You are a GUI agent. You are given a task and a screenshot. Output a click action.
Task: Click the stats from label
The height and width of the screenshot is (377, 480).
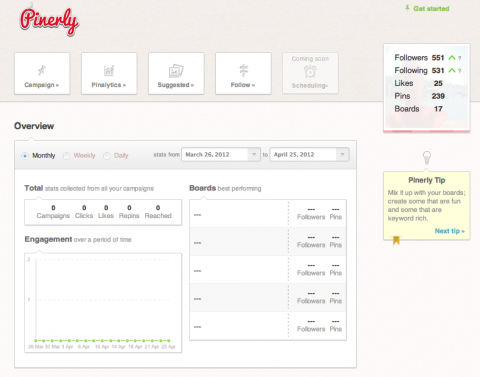[x=166, y=155]
